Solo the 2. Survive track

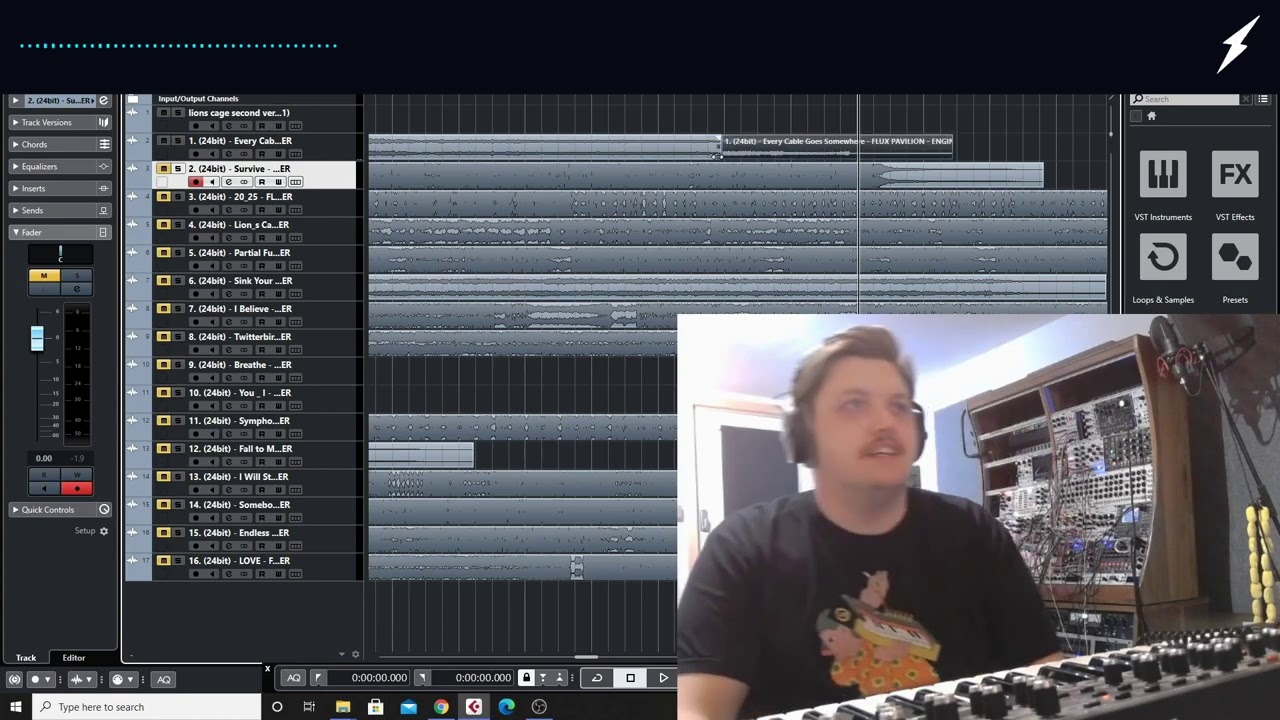tap(178, 169)
